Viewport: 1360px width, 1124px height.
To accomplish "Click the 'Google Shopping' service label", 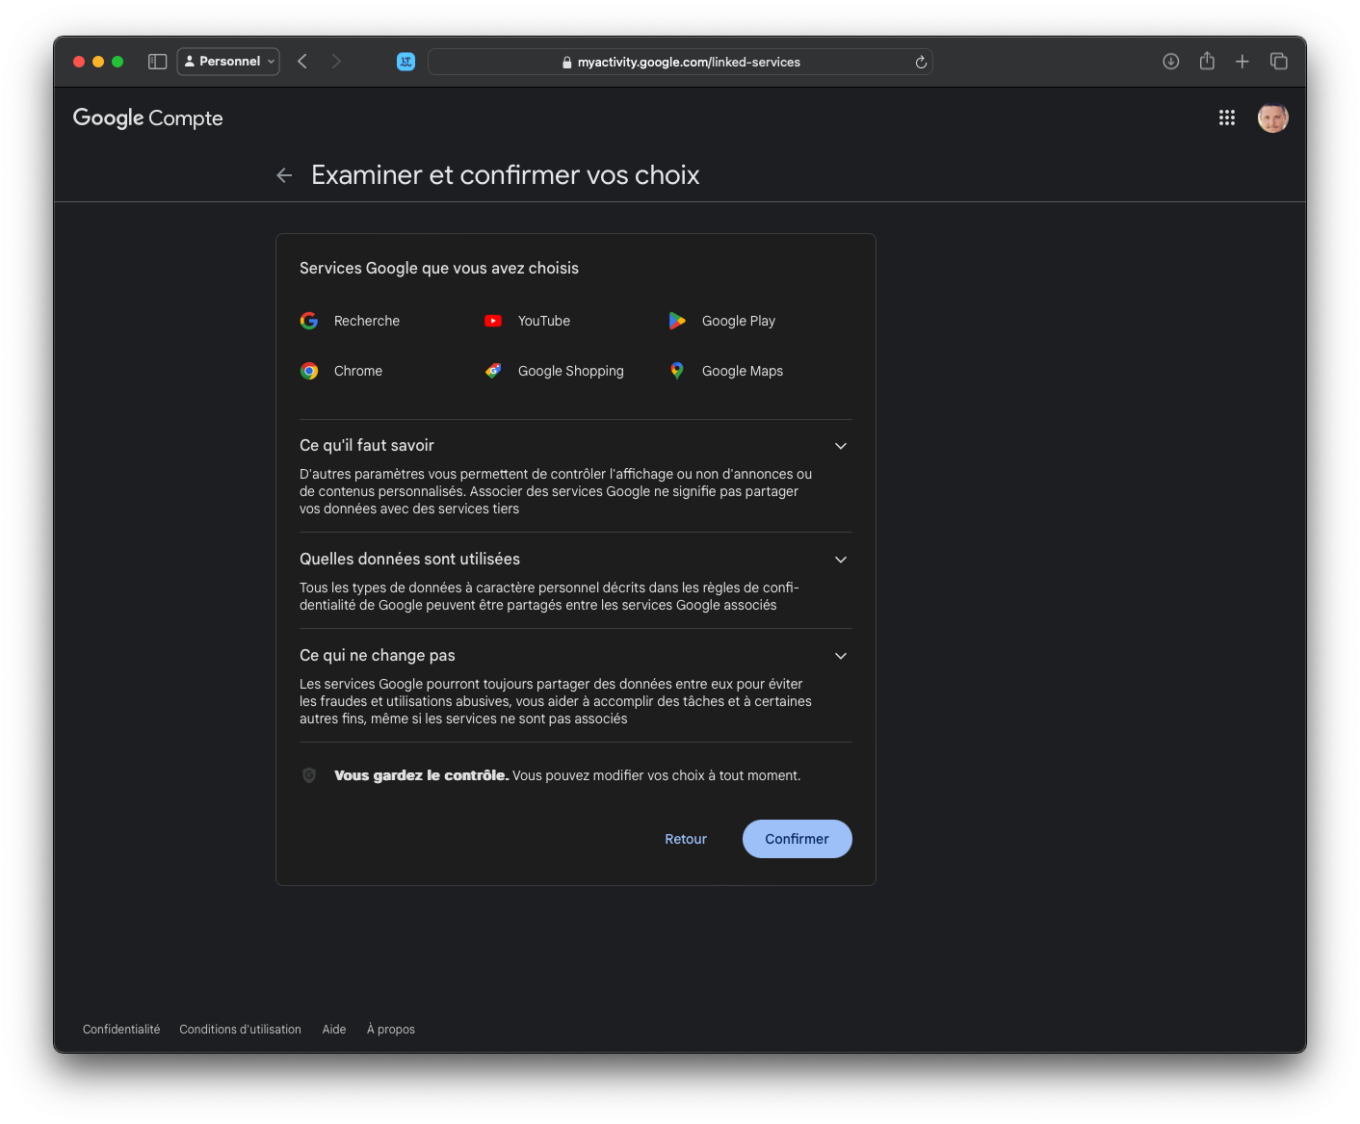I will coord(571,371).
